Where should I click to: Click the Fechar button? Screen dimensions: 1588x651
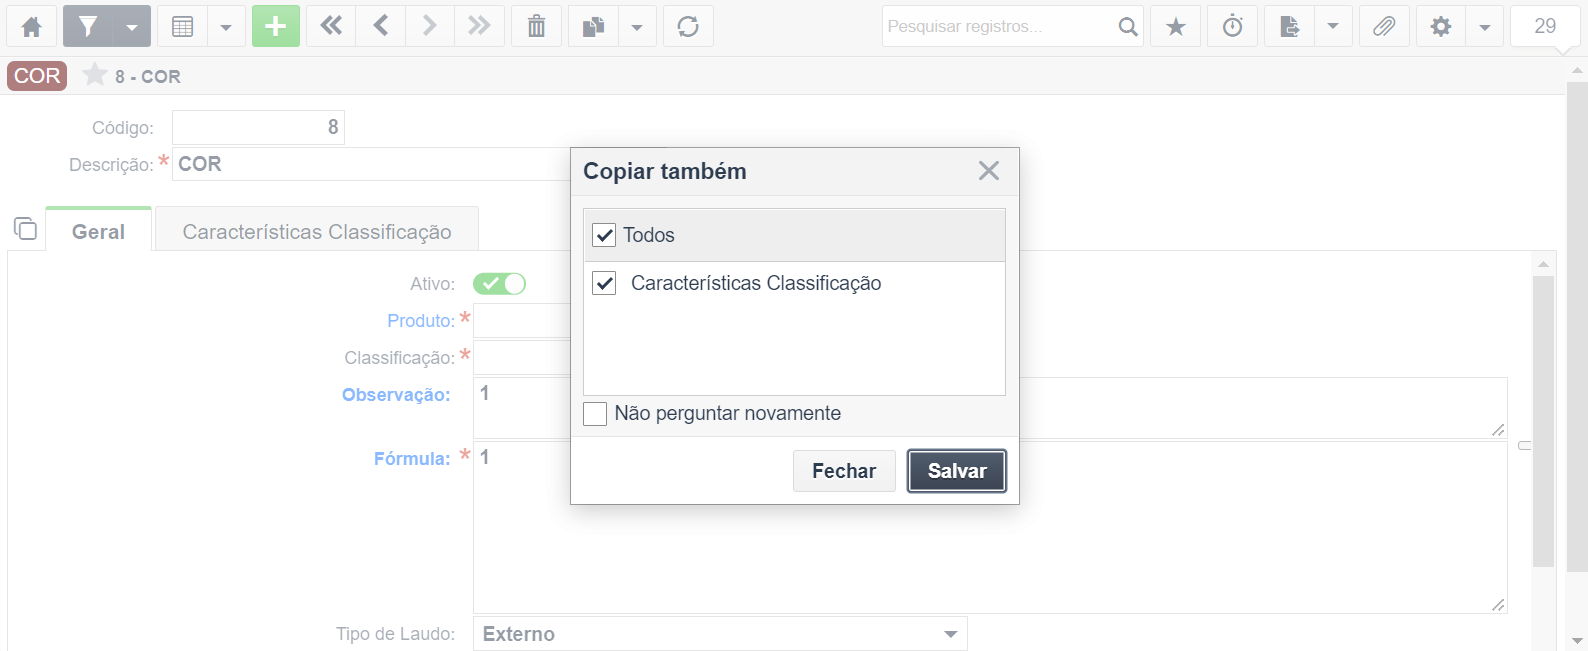(844, 471)
